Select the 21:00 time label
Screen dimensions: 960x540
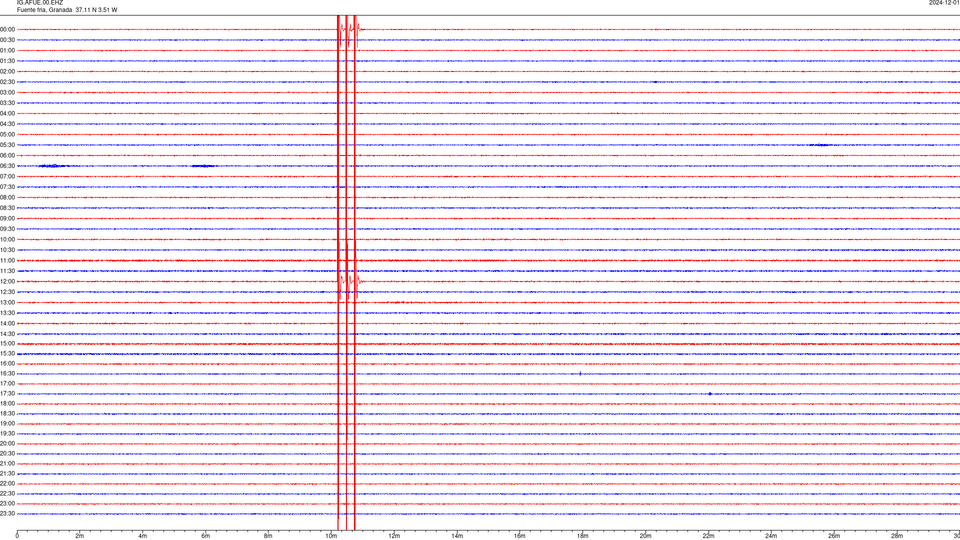7,463
